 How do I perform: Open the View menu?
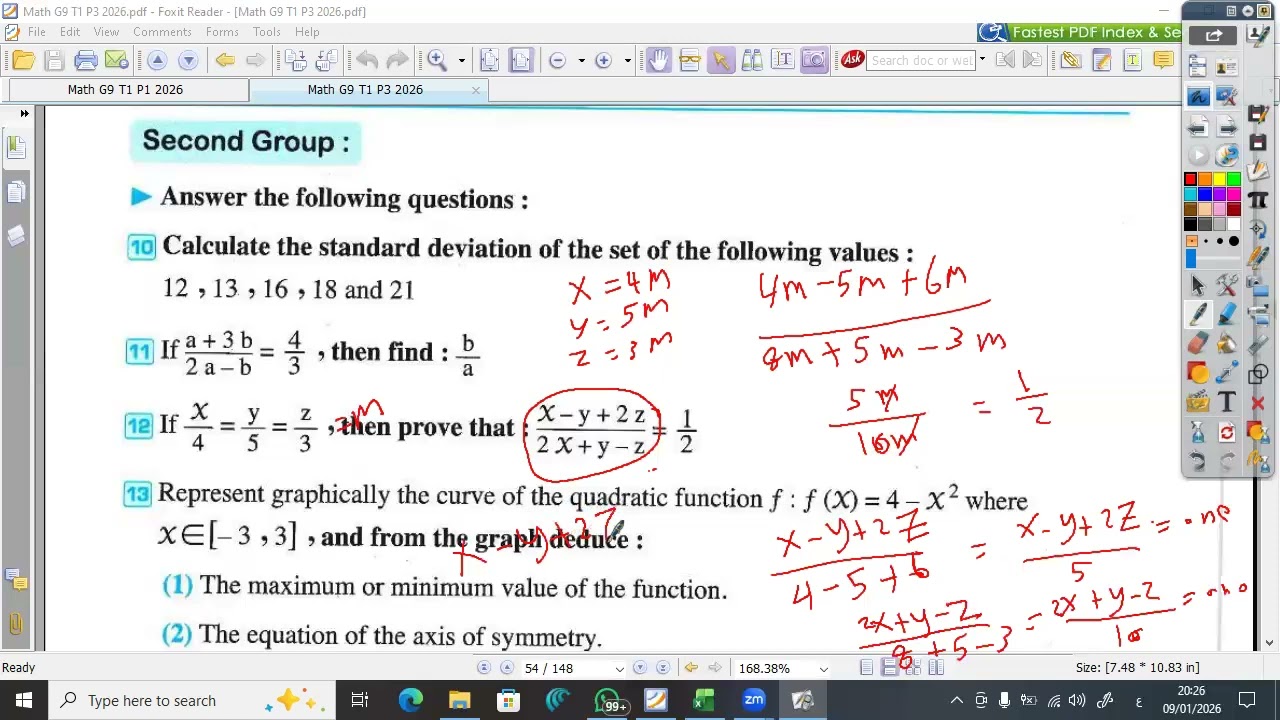106,32
